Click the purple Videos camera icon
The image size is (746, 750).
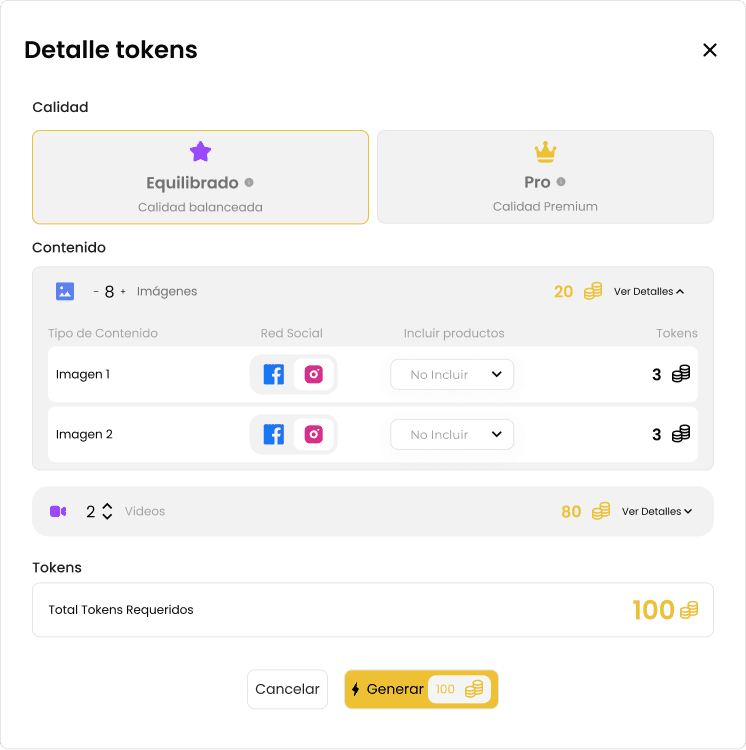point(58,511)
